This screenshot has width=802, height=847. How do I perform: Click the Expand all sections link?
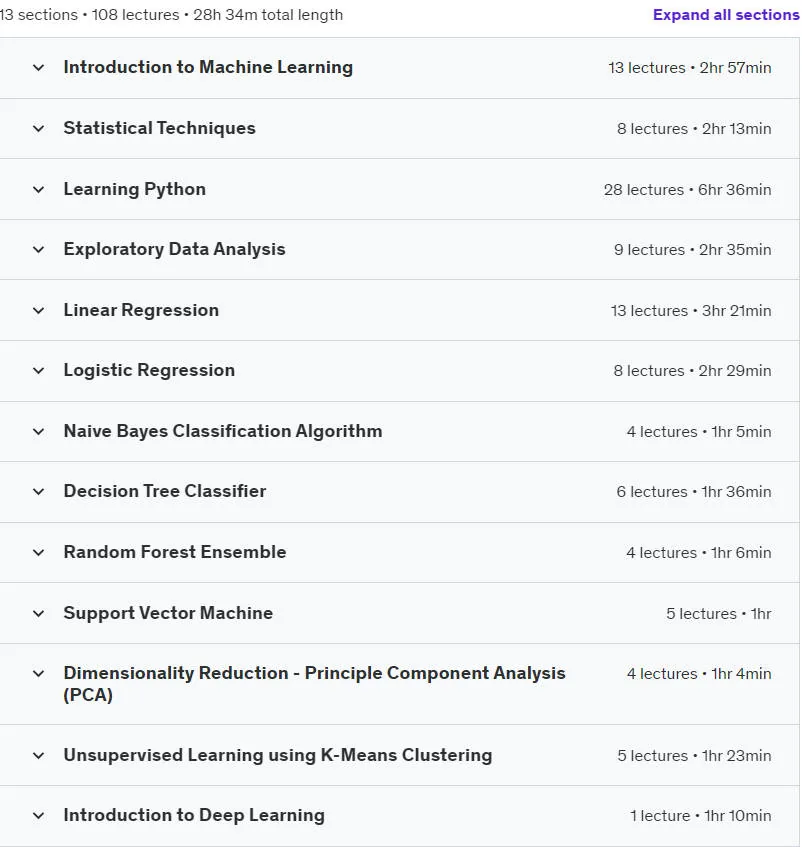(x=726, y=15)
